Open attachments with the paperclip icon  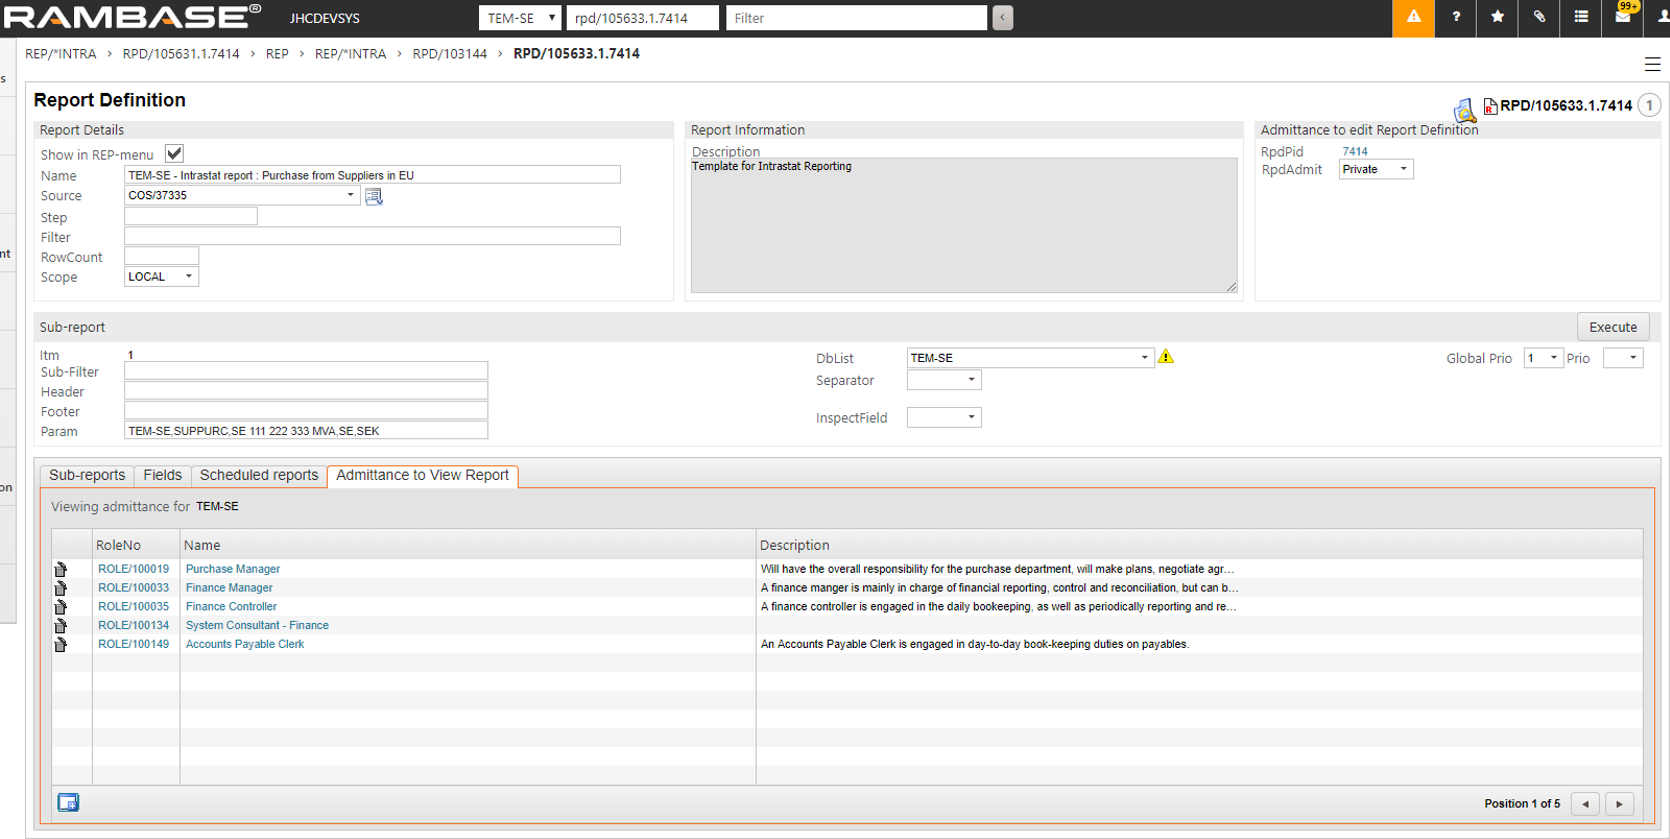pyautogui.click(x=1539, y=18)
